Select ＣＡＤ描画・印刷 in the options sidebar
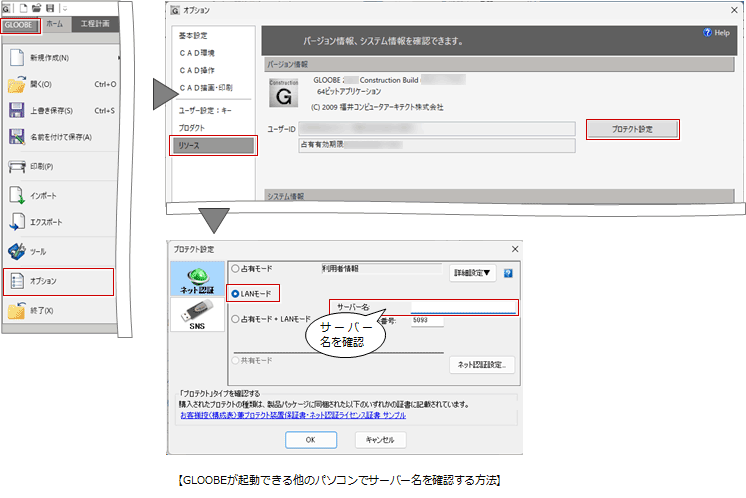The height and width of the screenshot is (498, 746). click(x=206, y=88)
